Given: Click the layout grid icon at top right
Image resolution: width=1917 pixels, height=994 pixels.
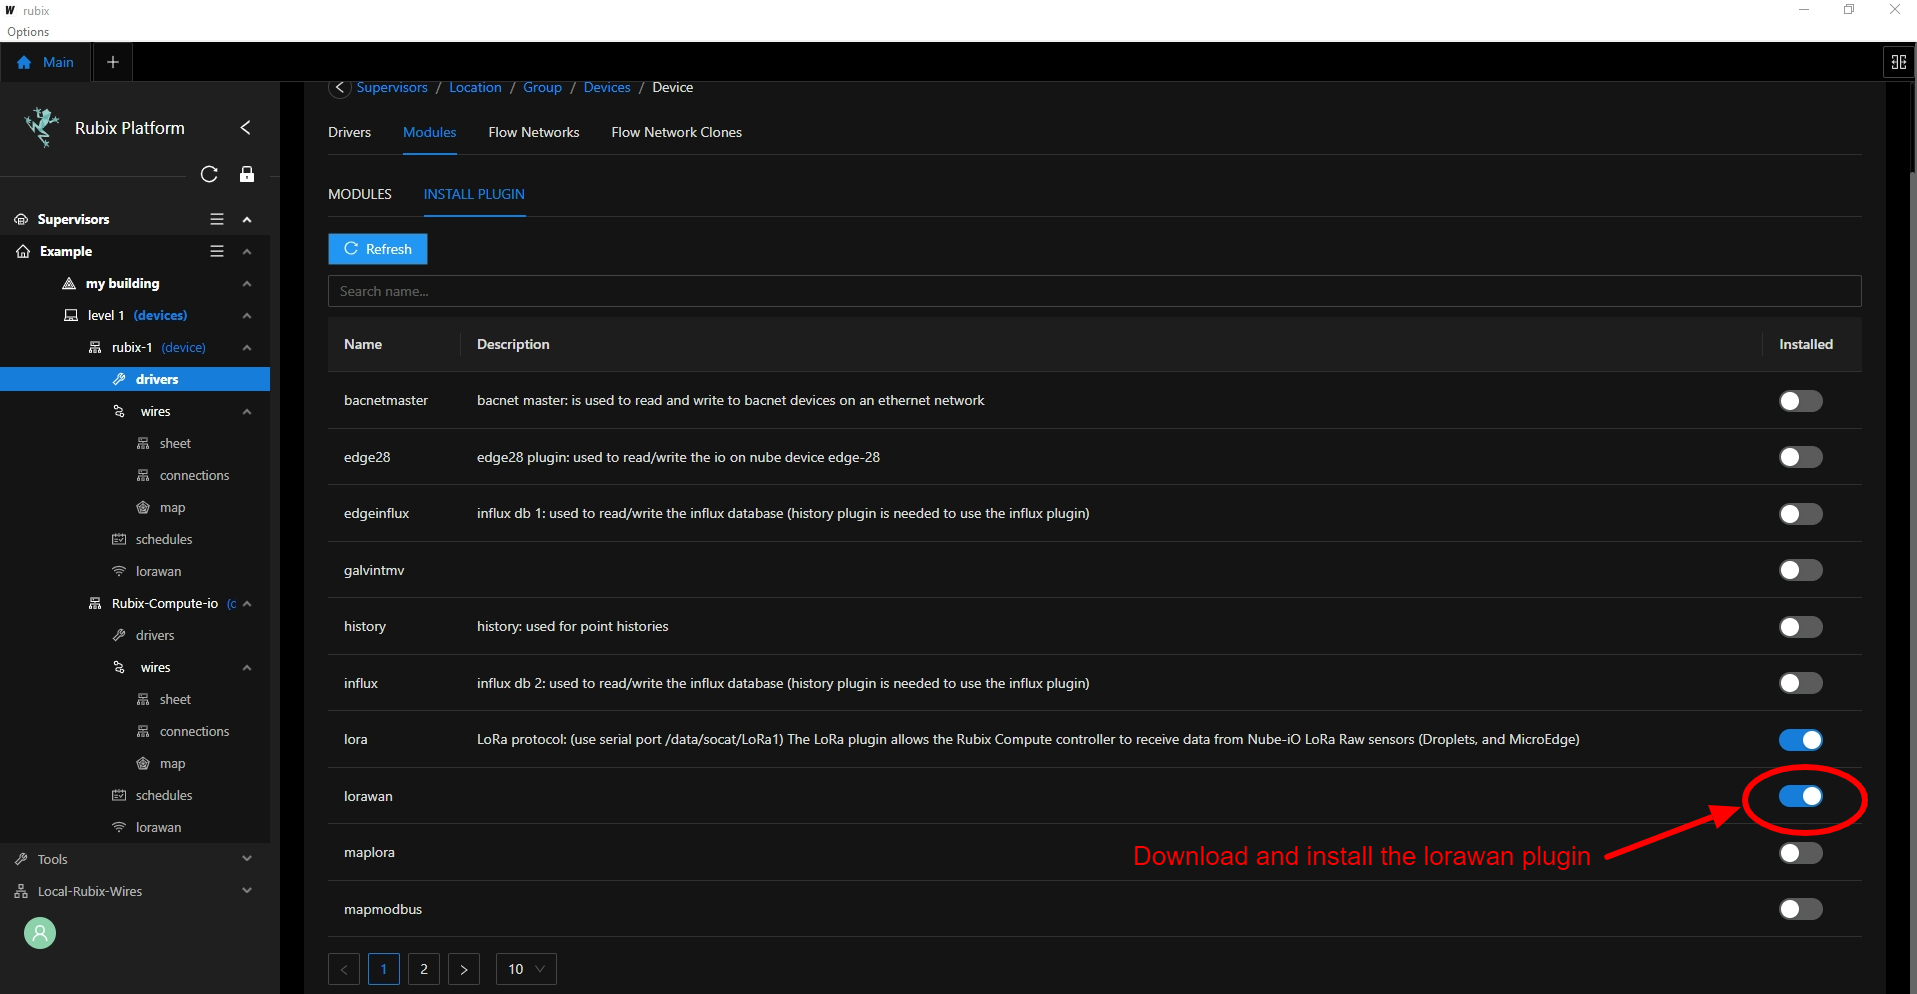Looking at the screenshot, I should [x=1899, y=62].
